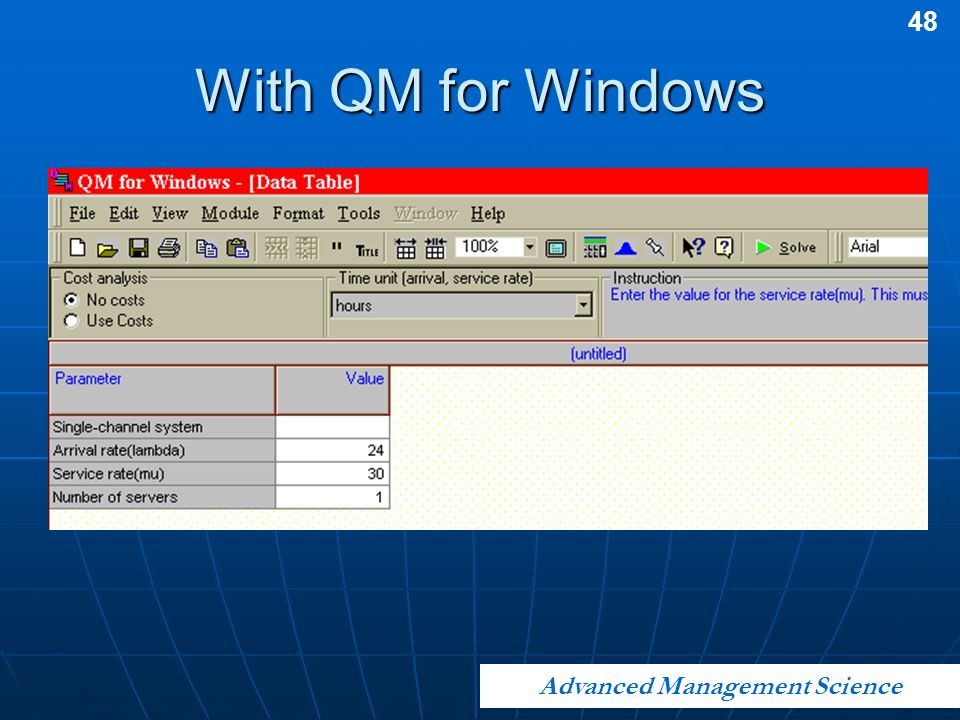The height and width of the screenshot is (720, 960).
Task: Click the Arrival rate(lambda) value cell 24
Action: (x=332, y=451)
